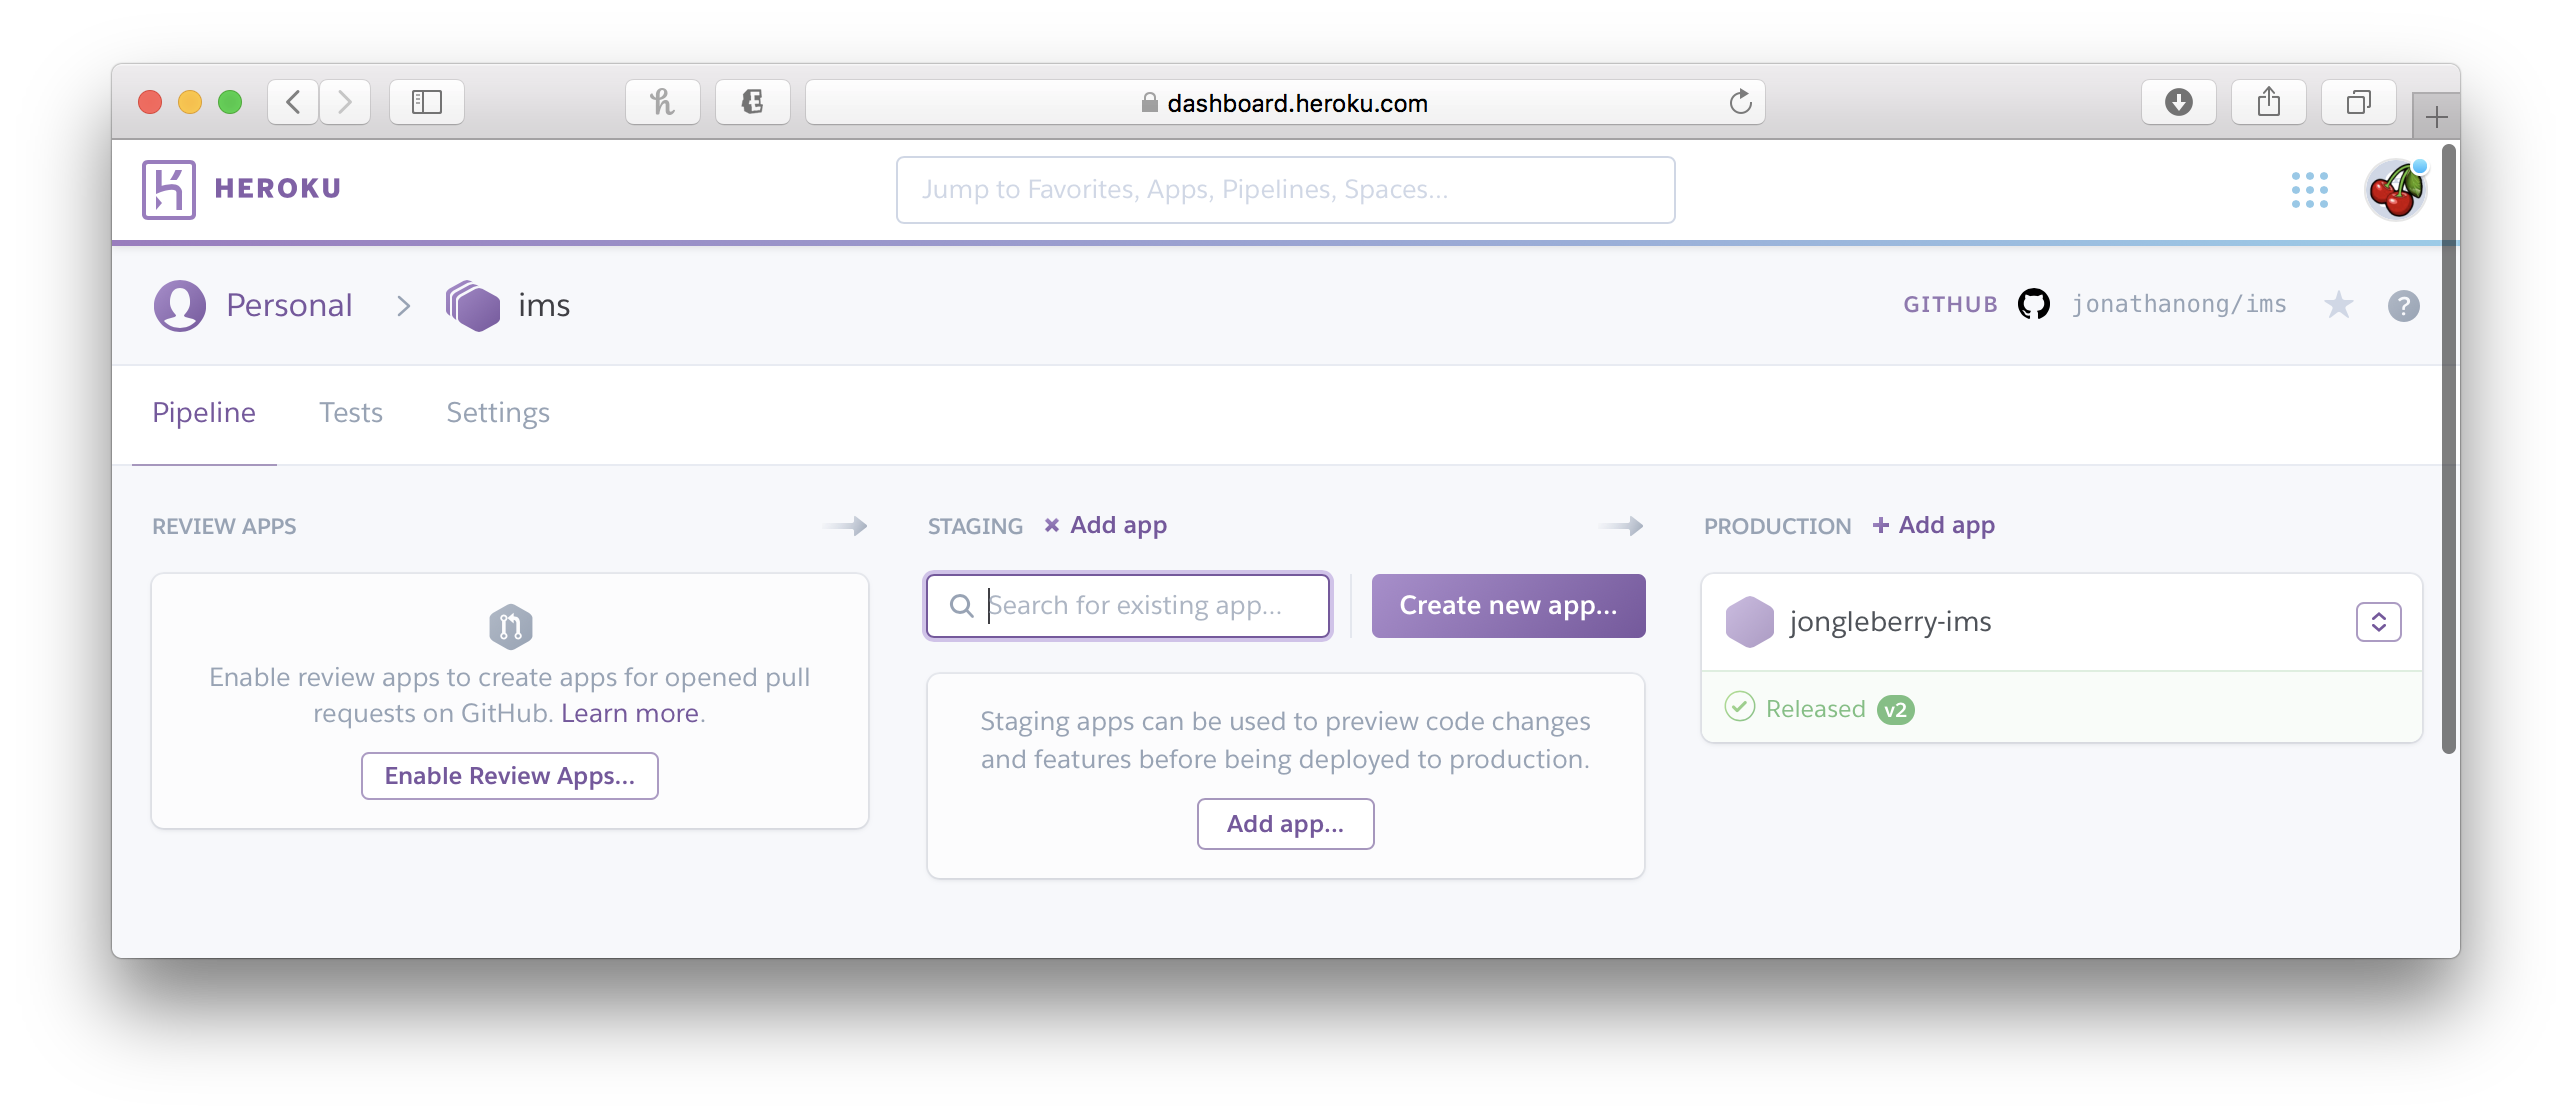Favorite the ims pipeline with star
2572x1118 pixels.
(2338, 305)
